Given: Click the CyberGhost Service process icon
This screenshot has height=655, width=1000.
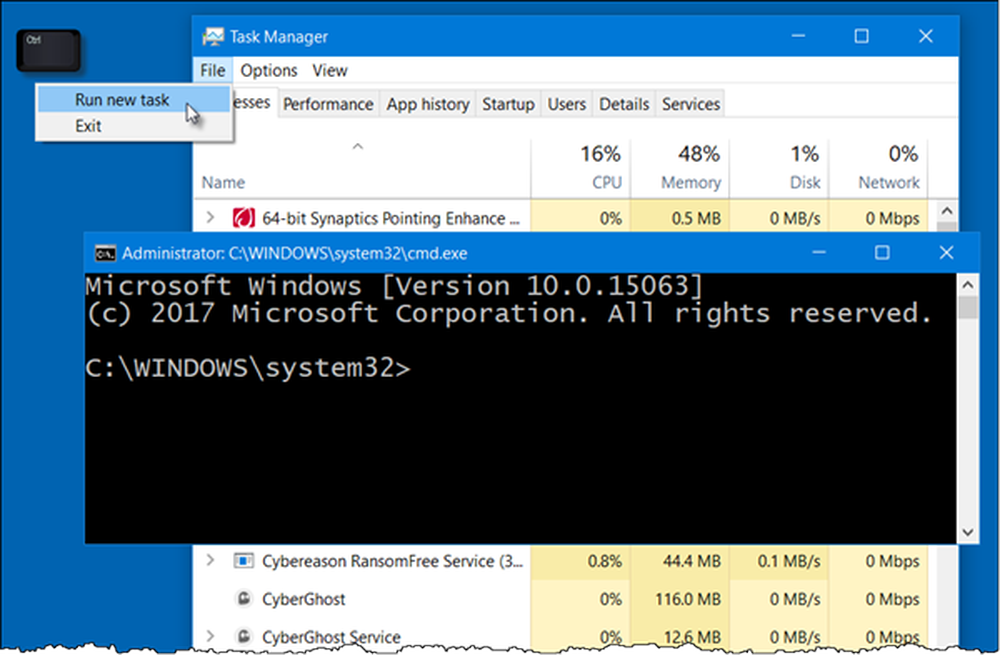Looking at the screenshot, I should pyautogui.click(x=242, y=636).
